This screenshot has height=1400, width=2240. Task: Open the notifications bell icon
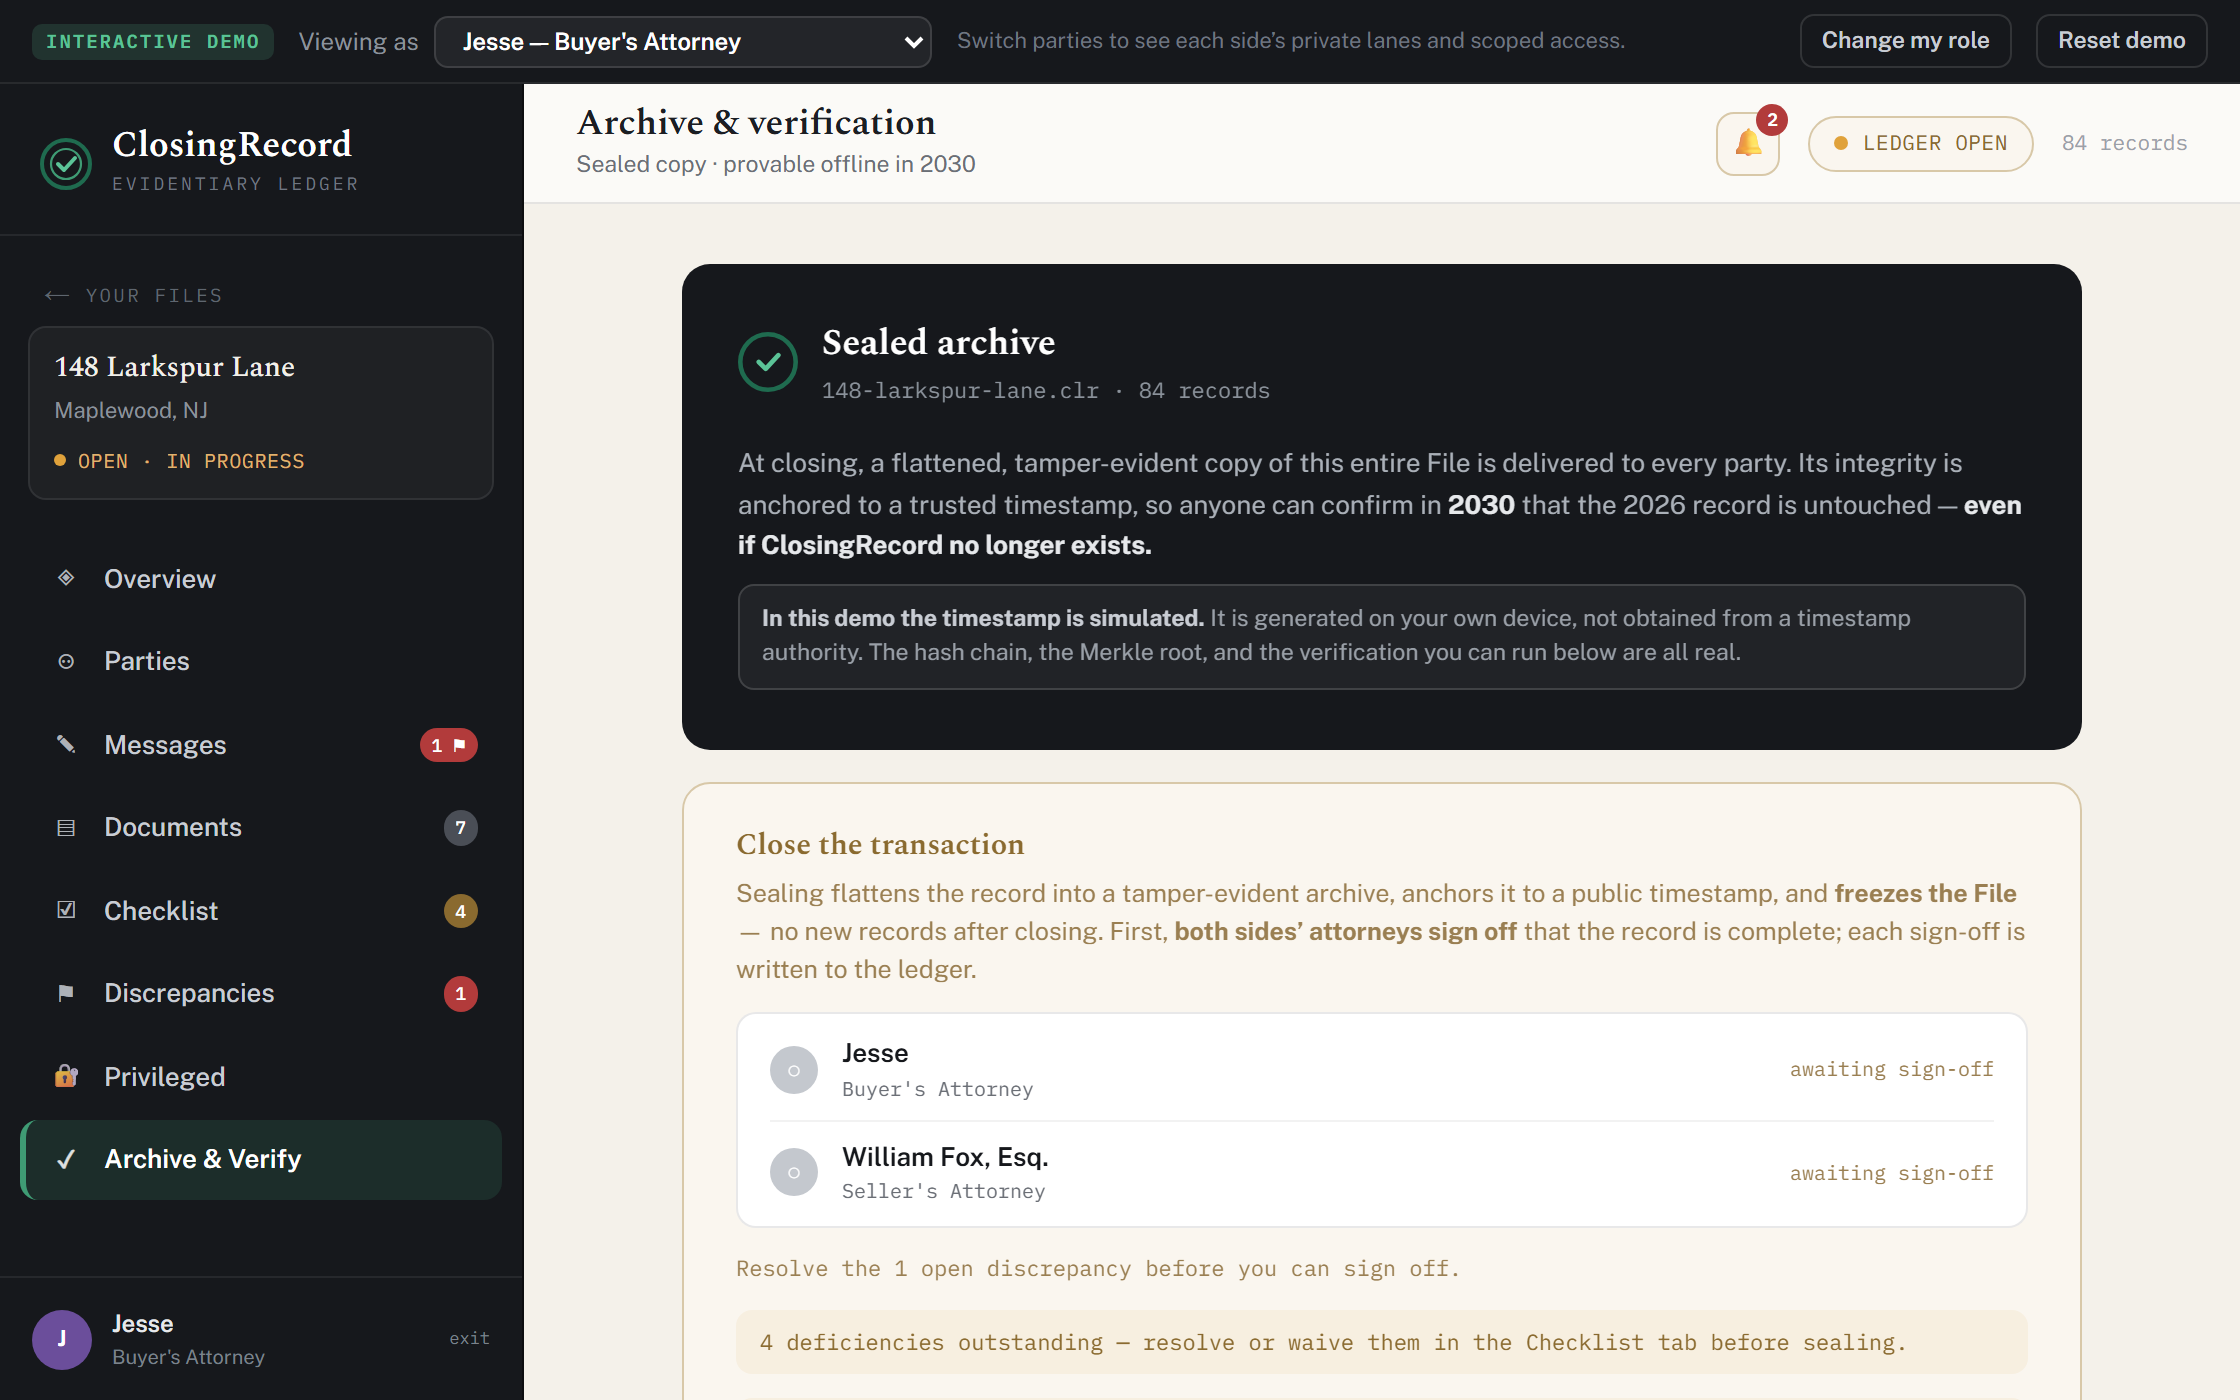(x=1747, y=144)
